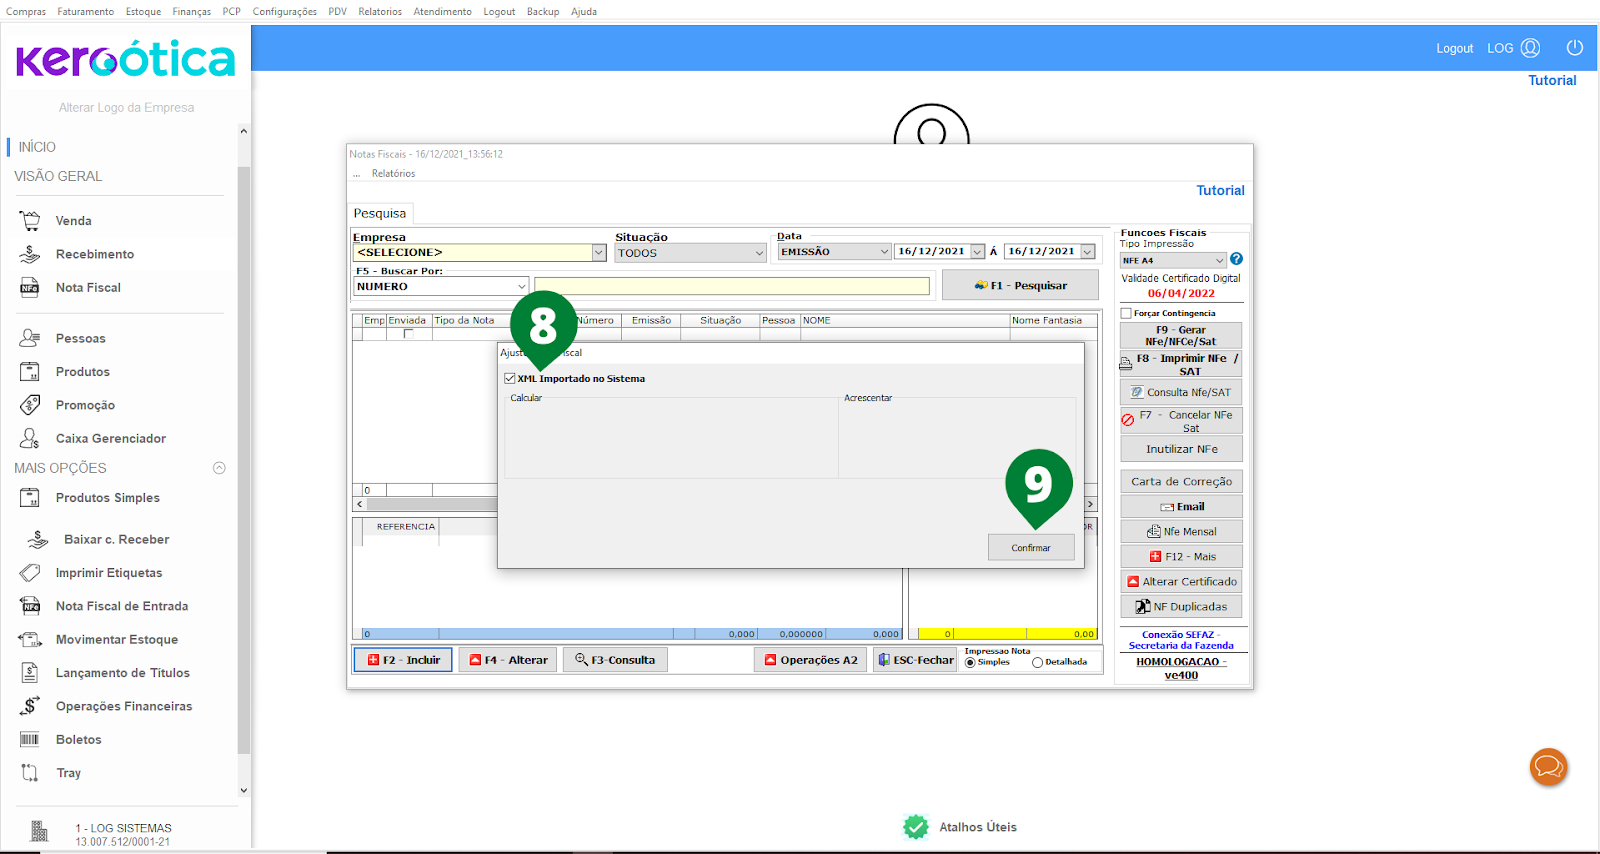The width and height of the screenshot is (1600, 854).
Task: Open Tray sidebar icon
Action: point(30,773)
